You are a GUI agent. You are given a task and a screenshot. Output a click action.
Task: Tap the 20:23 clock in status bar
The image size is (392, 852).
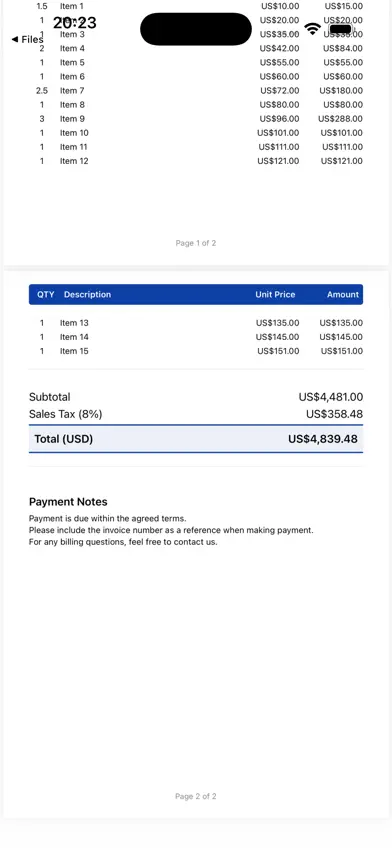(x=74, y=23)
